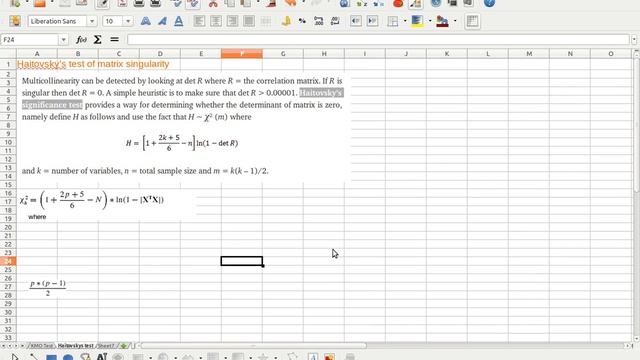Add a new sheet with the plus tab
The height and width of the screenshot is (360, 640).
(x=124, y=346)
